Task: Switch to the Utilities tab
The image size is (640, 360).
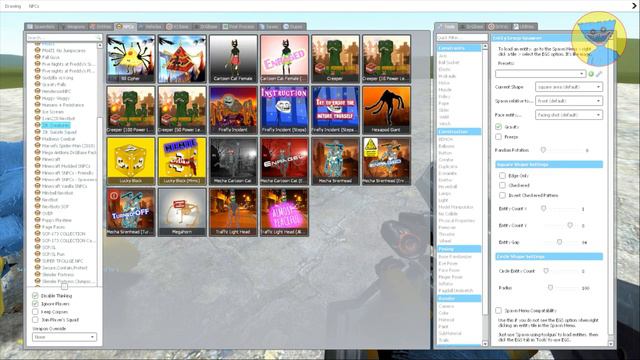Action: point(524,27)
